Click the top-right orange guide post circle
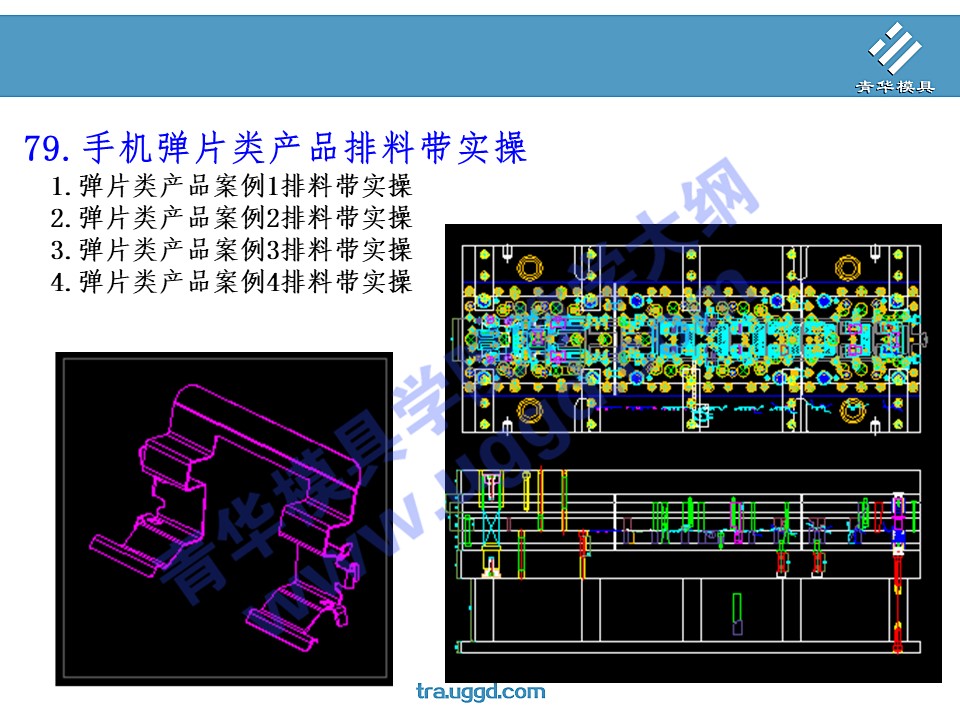Viewport: 960px width, 720px height. pos(848,268)
